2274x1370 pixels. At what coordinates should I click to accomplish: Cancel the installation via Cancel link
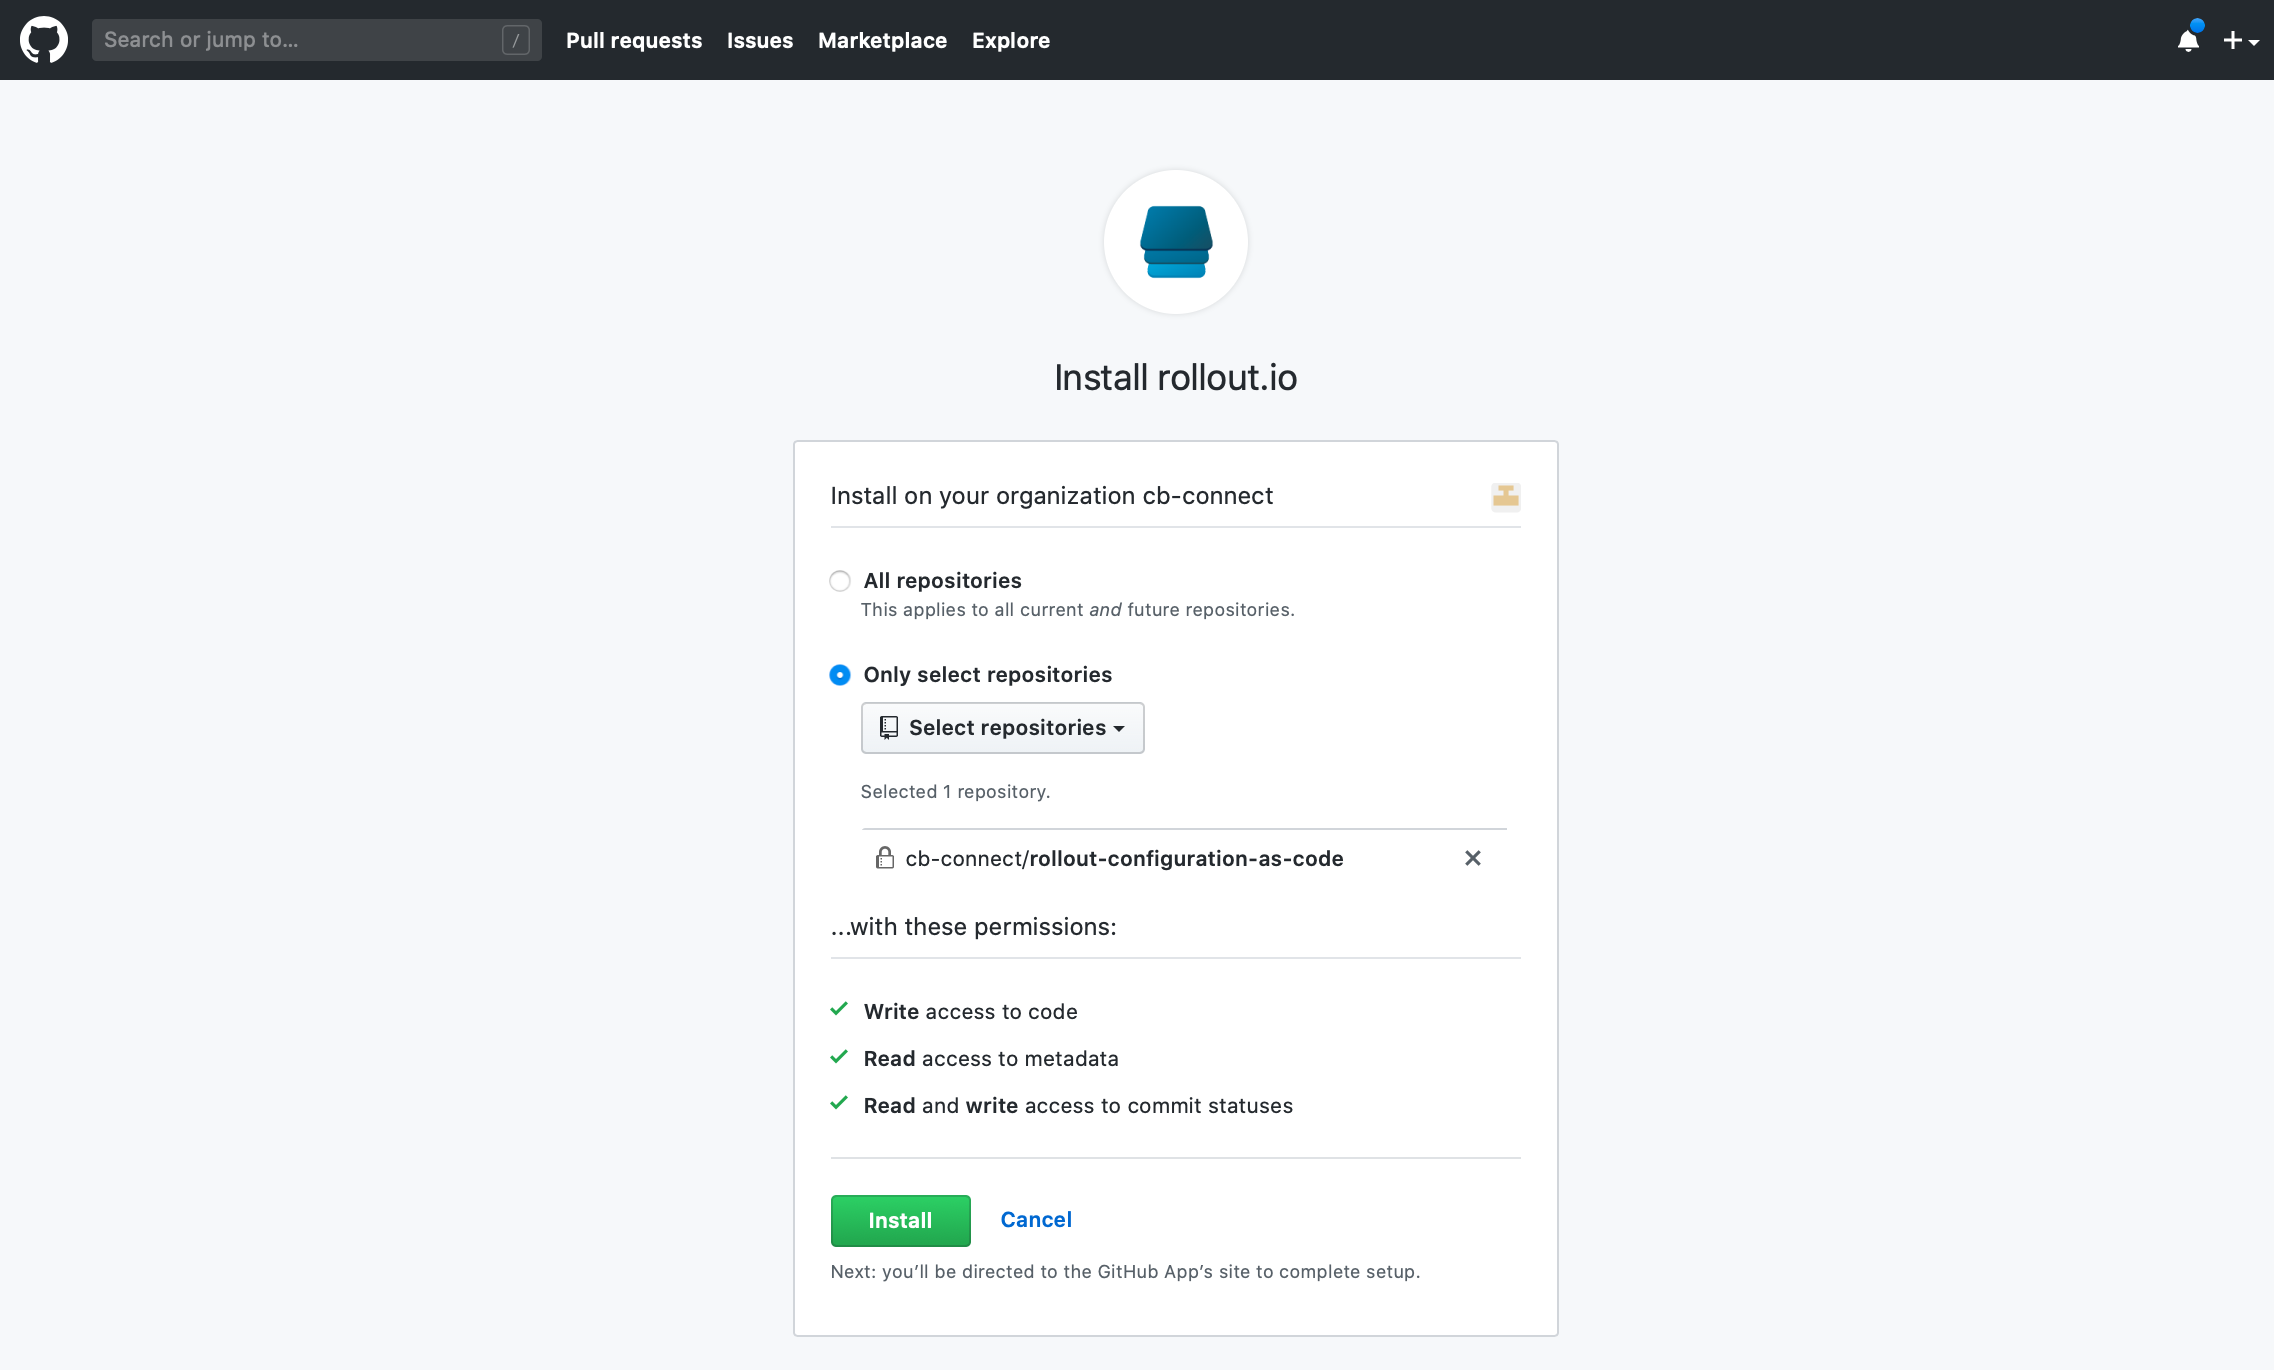1036,1219
